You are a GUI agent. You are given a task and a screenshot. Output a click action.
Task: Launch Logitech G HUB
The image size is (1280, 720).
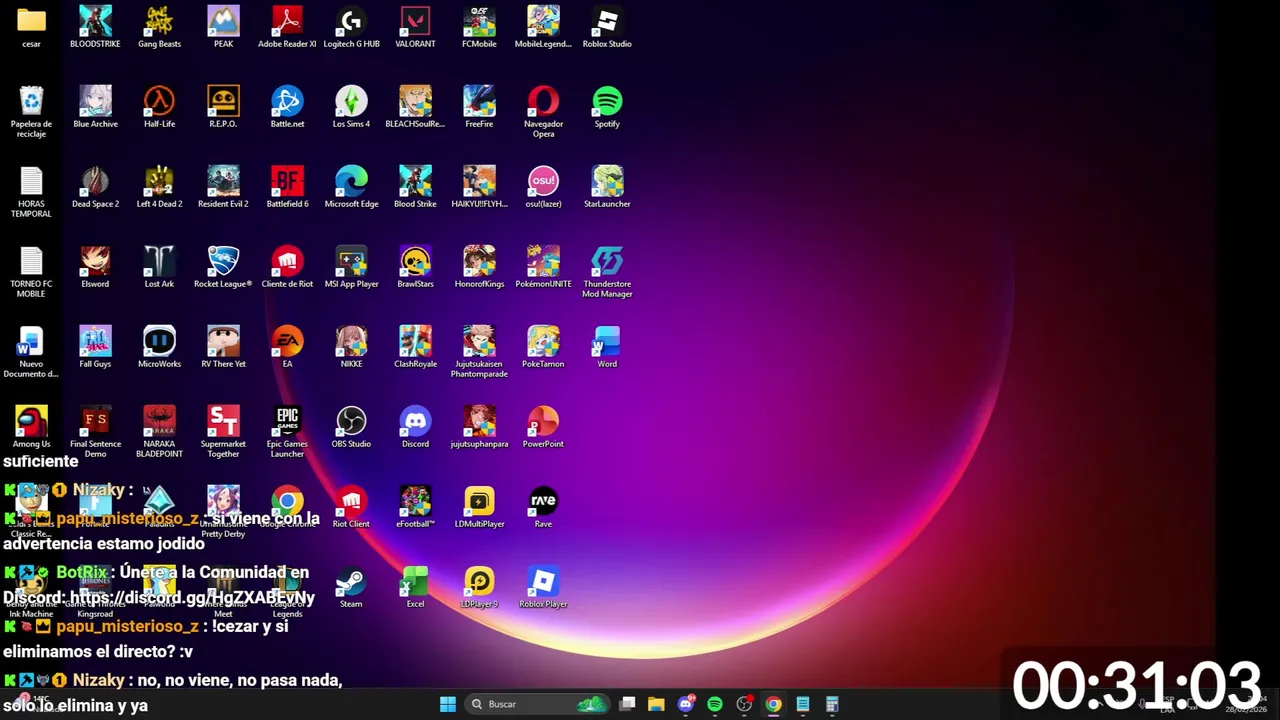click(x=351, y=27)
